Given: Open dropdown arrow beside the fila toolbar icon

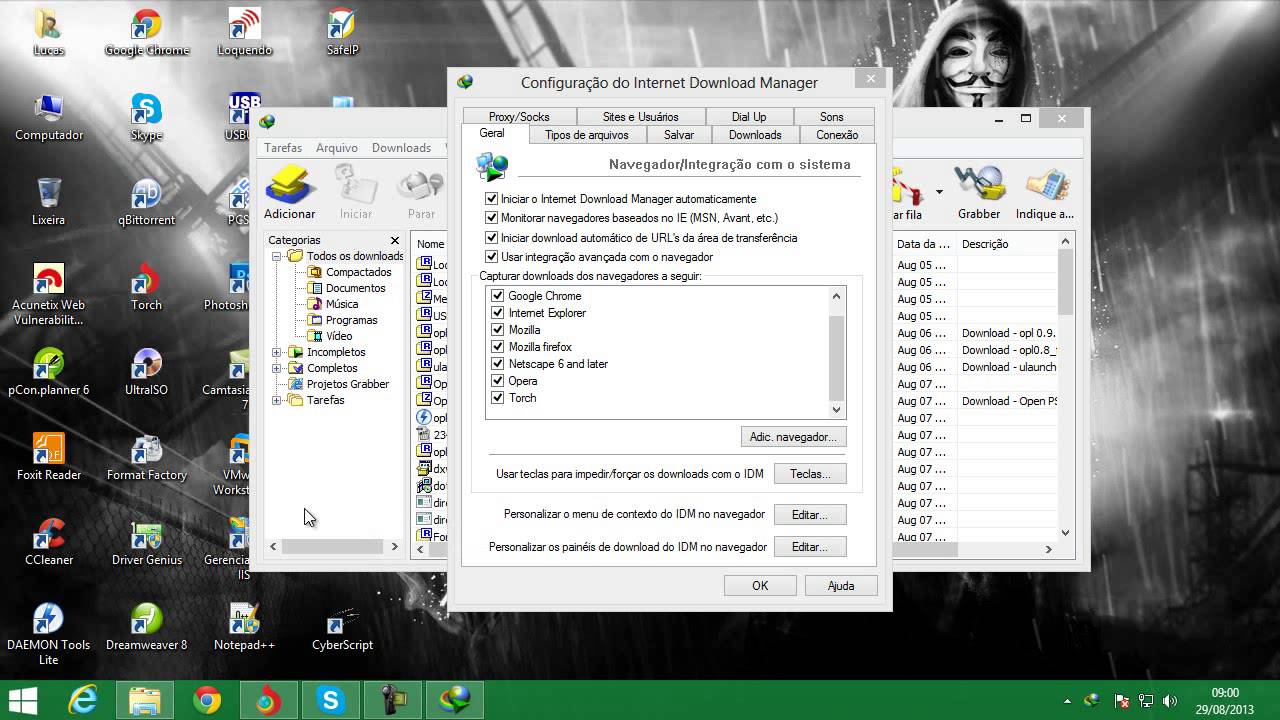Looking at the screenshot, I should [939, 191].
